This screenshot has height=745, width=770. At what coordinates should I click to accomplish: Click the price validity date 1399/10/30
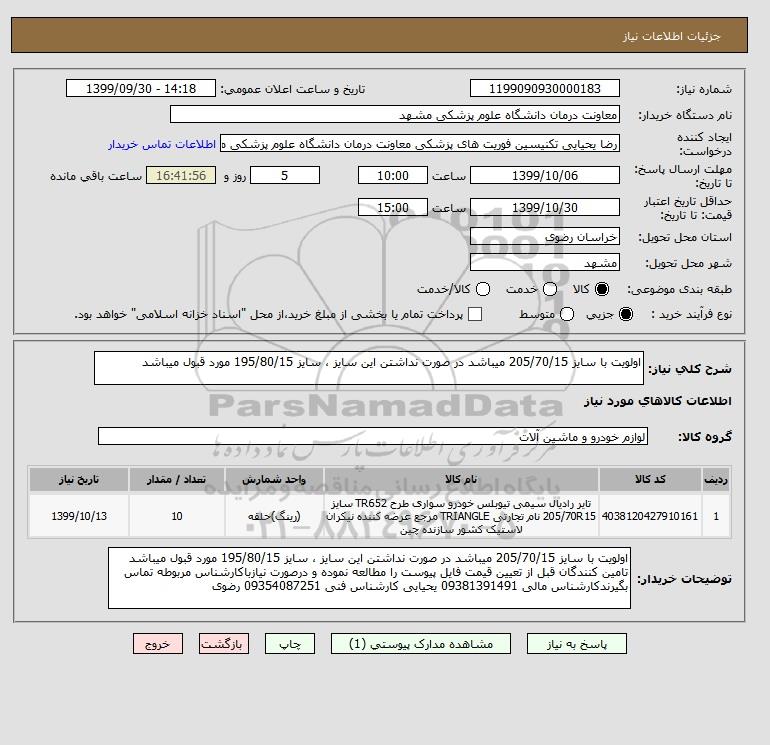(545, 207)
